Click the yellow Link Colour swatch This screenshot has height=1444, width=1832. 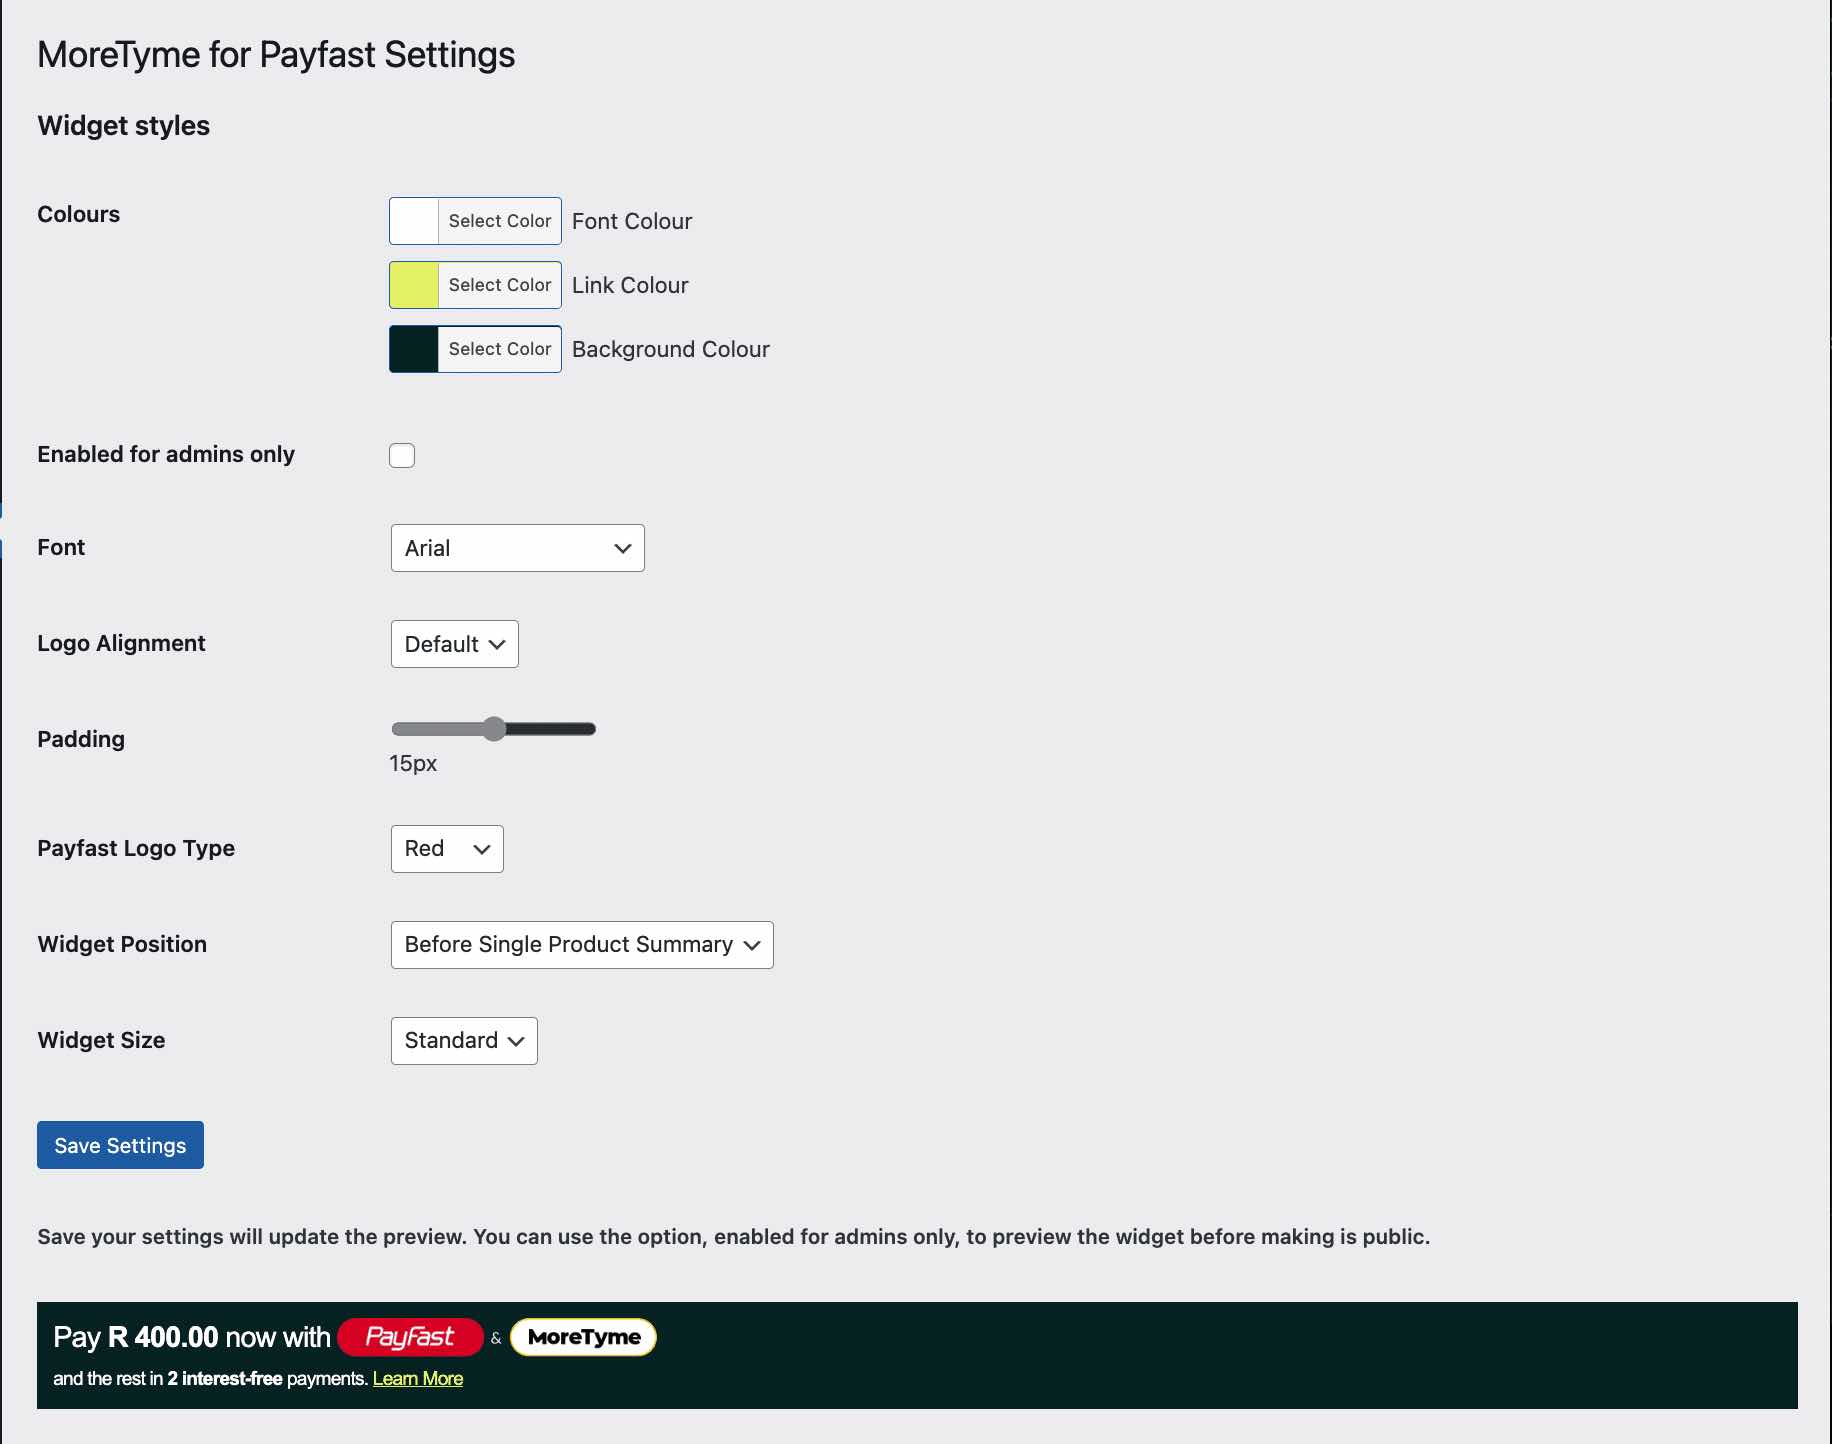[x=414, y=285]
